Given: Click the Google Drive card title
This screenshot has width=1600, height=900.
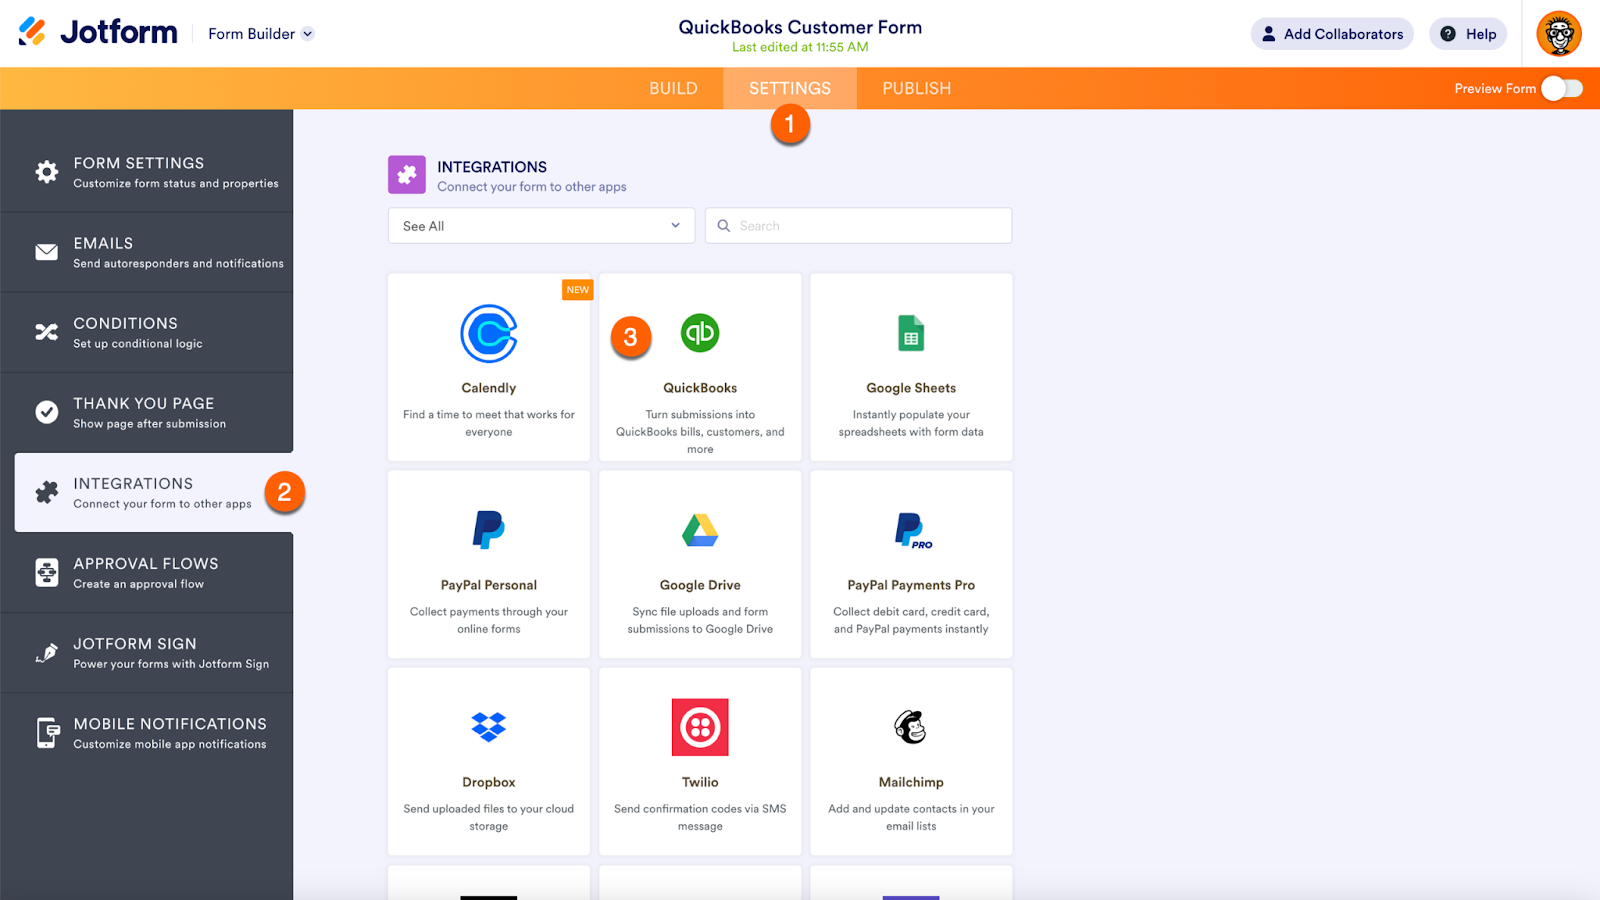Looking at the screenshot, I should click(x=700, y=585).
